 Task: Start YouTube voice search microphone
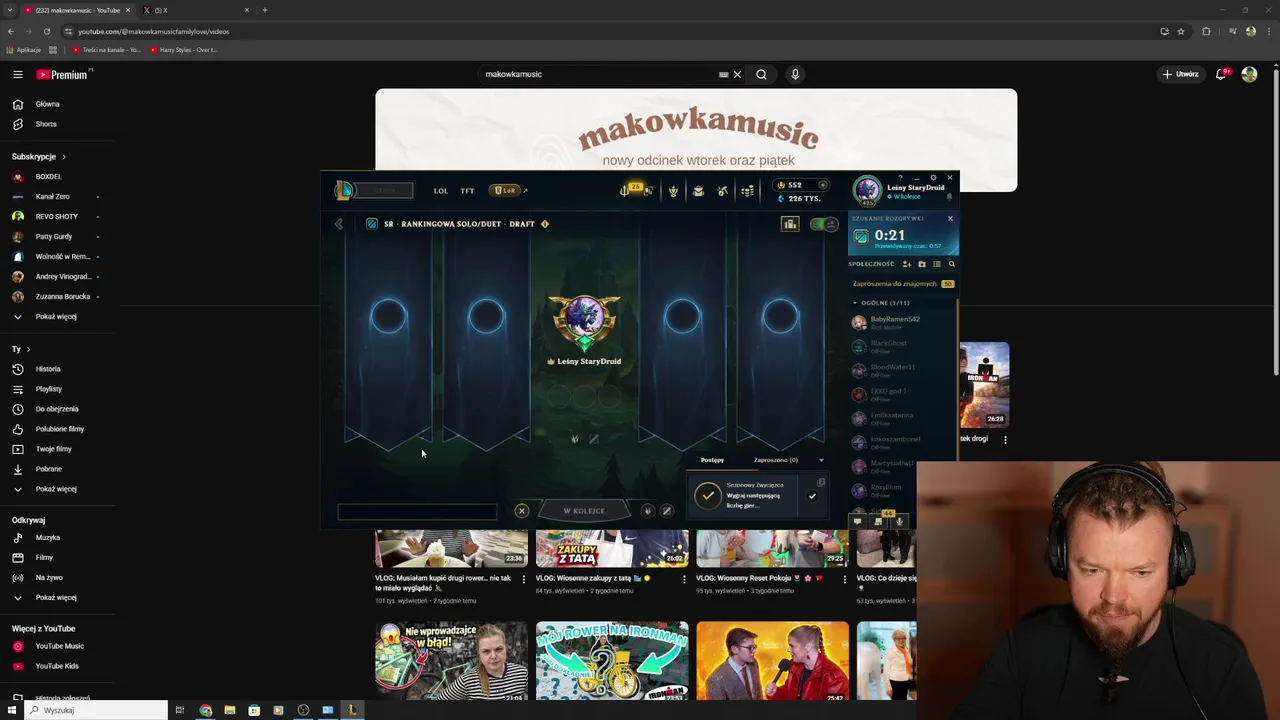(795, 74)
